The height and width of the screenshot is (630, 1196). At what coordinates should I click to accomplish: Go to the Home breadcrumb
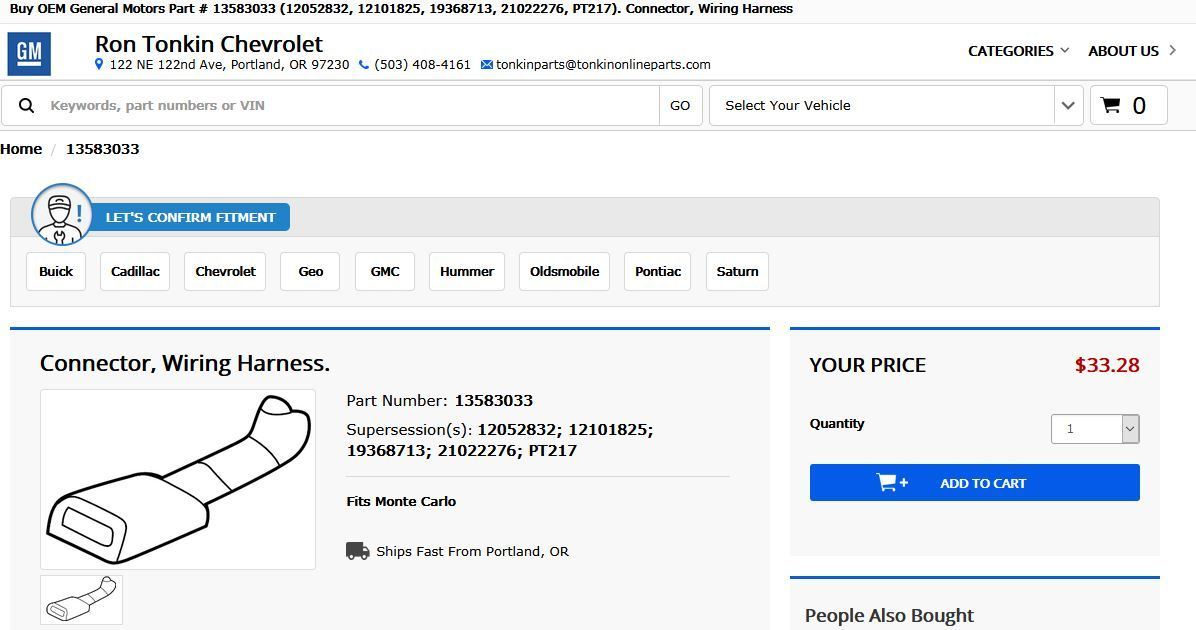pos(21,149)
